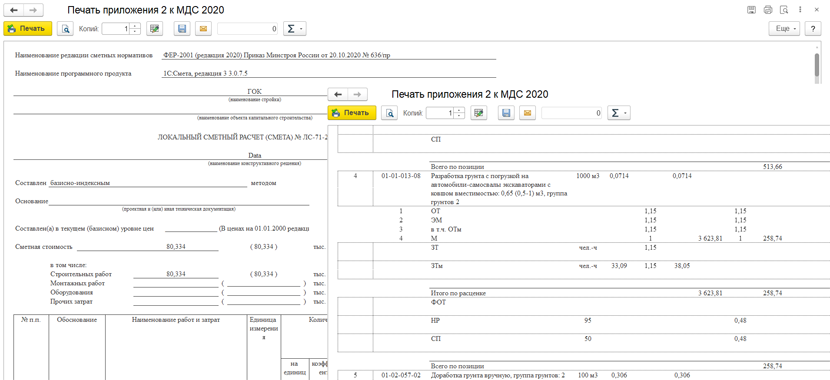830x380 pixels.
Task: Toggle table editing icon in the back window toolbar
Action: 154,29
